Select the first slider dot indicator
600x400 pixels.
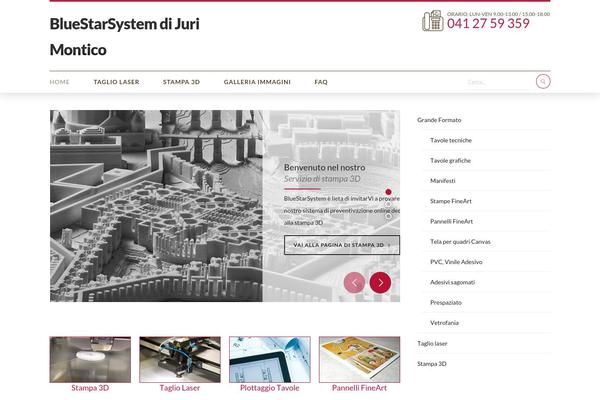coord(388,192)
